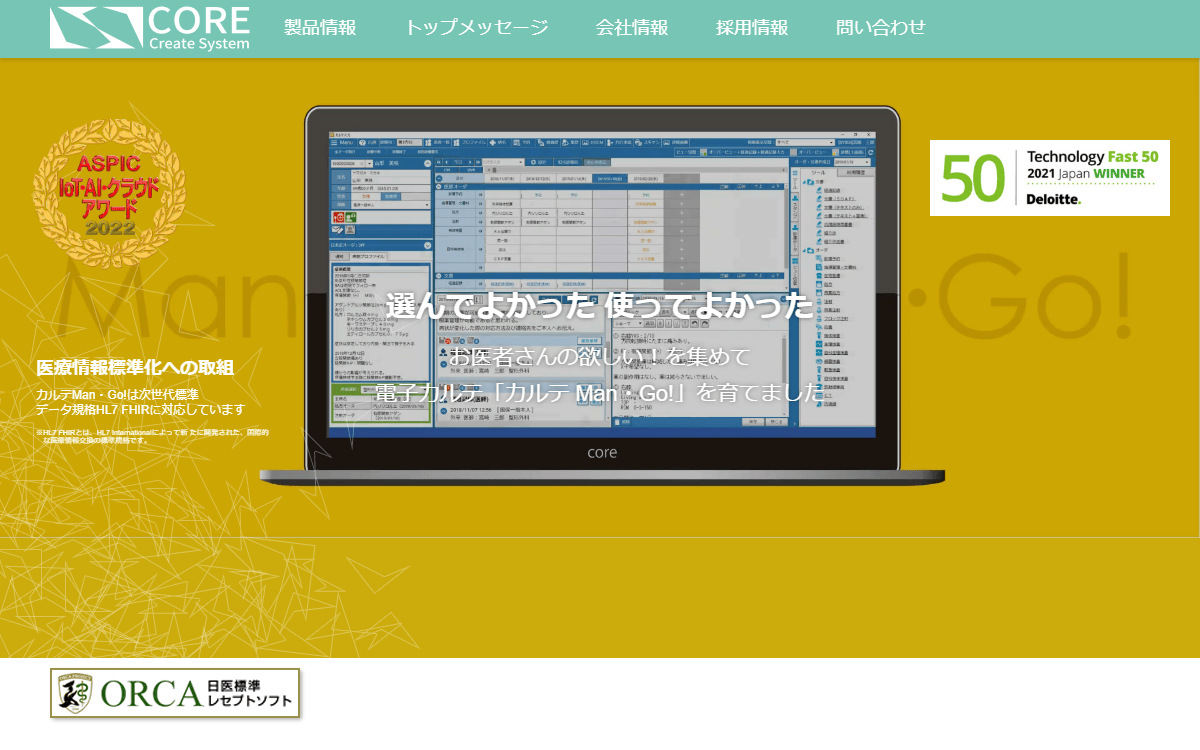Click the CORE Create System logo

pos(150,28)
